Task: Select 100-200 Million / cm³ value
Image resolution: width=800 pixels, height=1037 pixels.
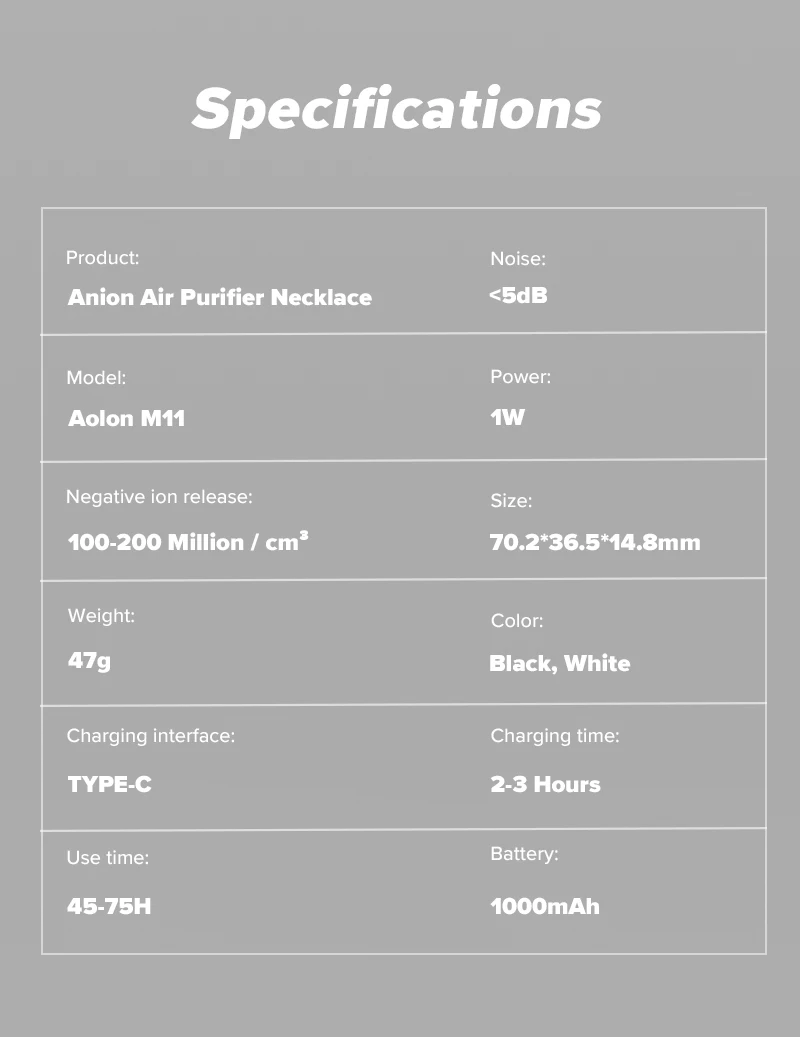Action: [188, 542]
